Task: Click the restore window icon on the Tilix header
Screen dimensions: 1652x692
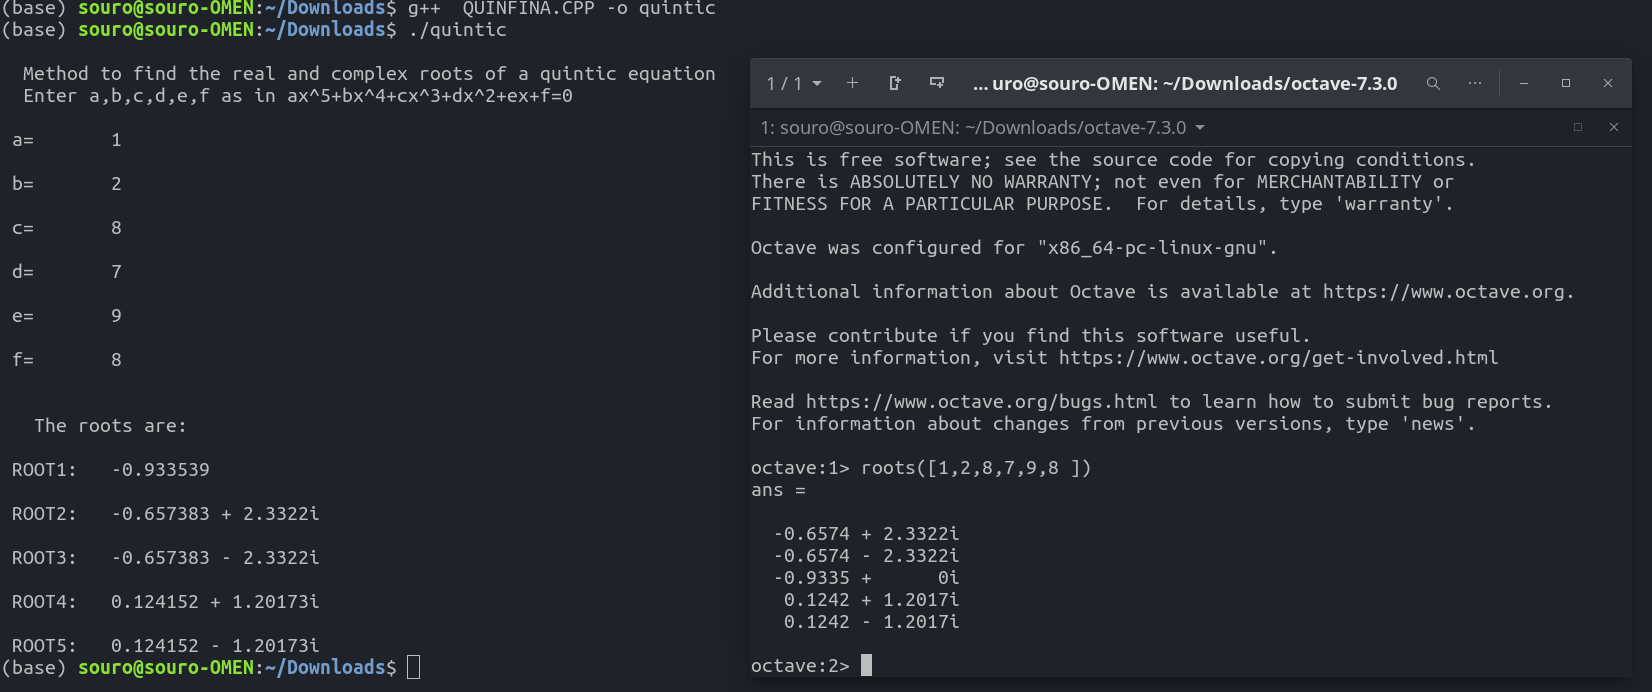Action: click(x=1566, y=83)
